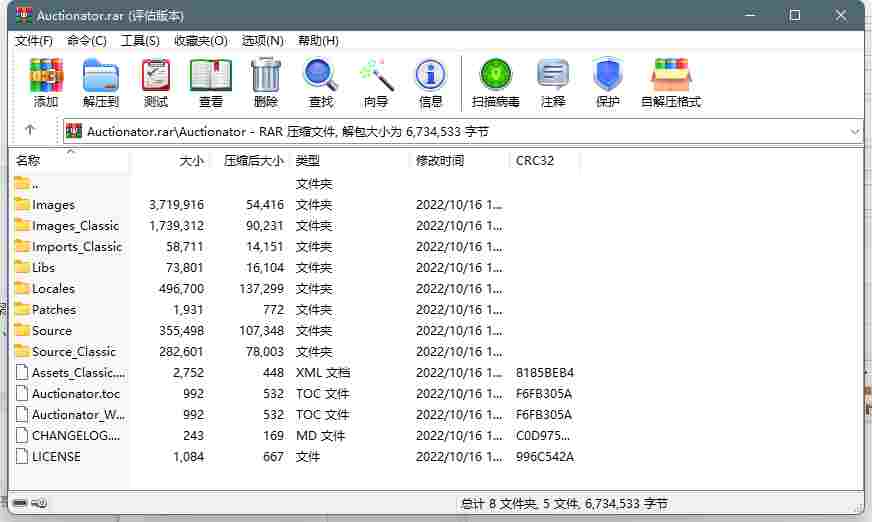Click the MD 文件 type cell
Viewport: 872px width, 522px height.
coord(320,435)
